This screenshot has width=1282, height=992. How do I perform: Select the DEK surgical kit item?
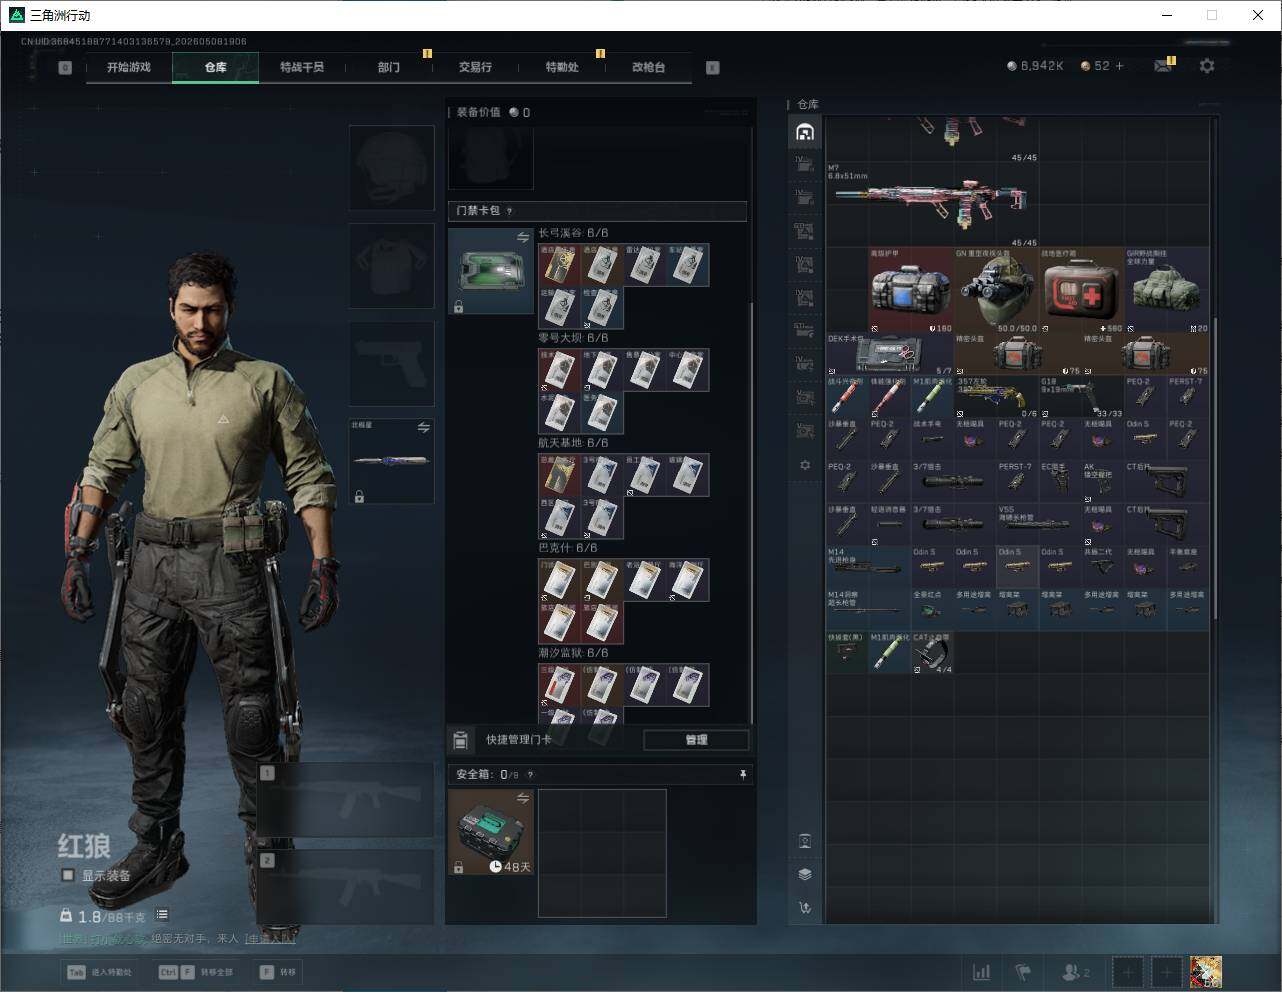point(890,354)
